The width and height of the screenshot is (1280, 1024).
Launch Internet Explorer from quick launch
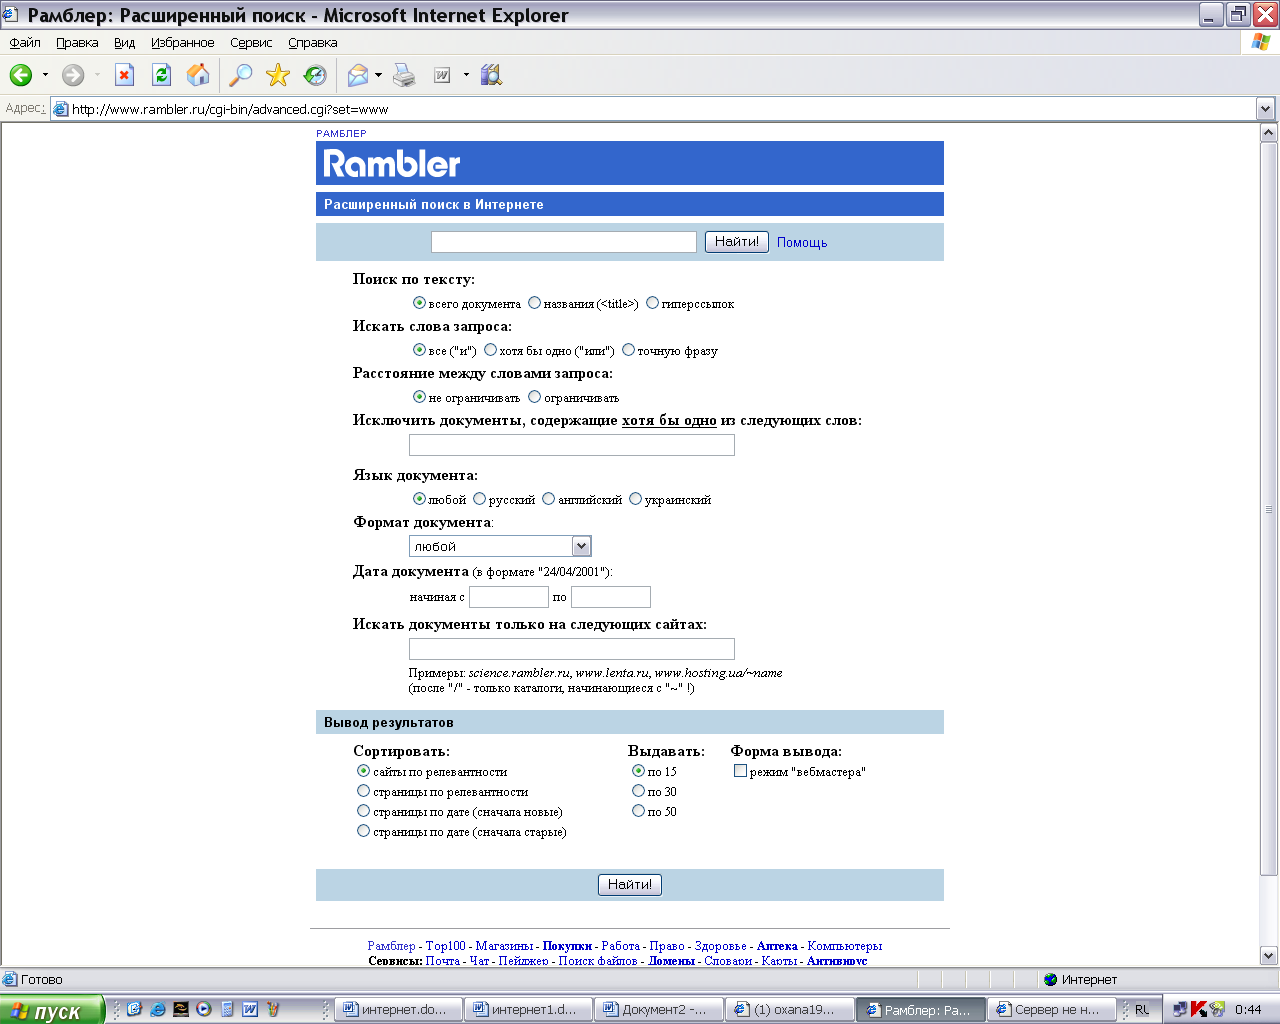[x=157, y=1009]
